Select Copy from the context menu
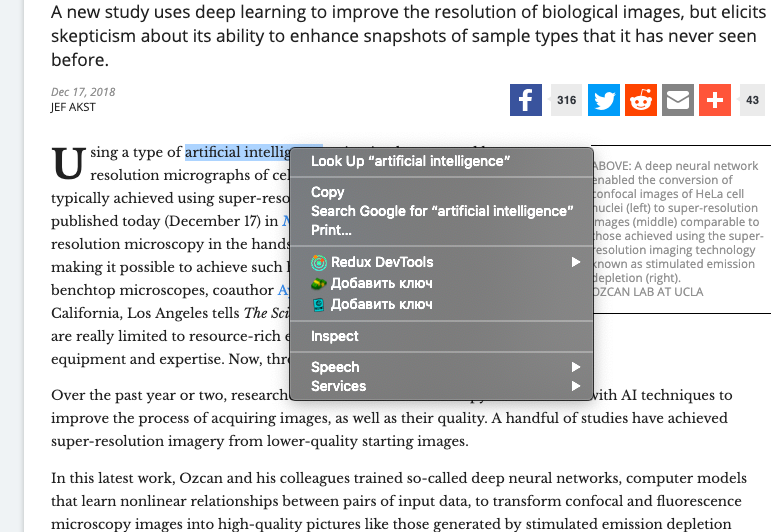Screen dimensions: 782x532 tap(327, 192)
